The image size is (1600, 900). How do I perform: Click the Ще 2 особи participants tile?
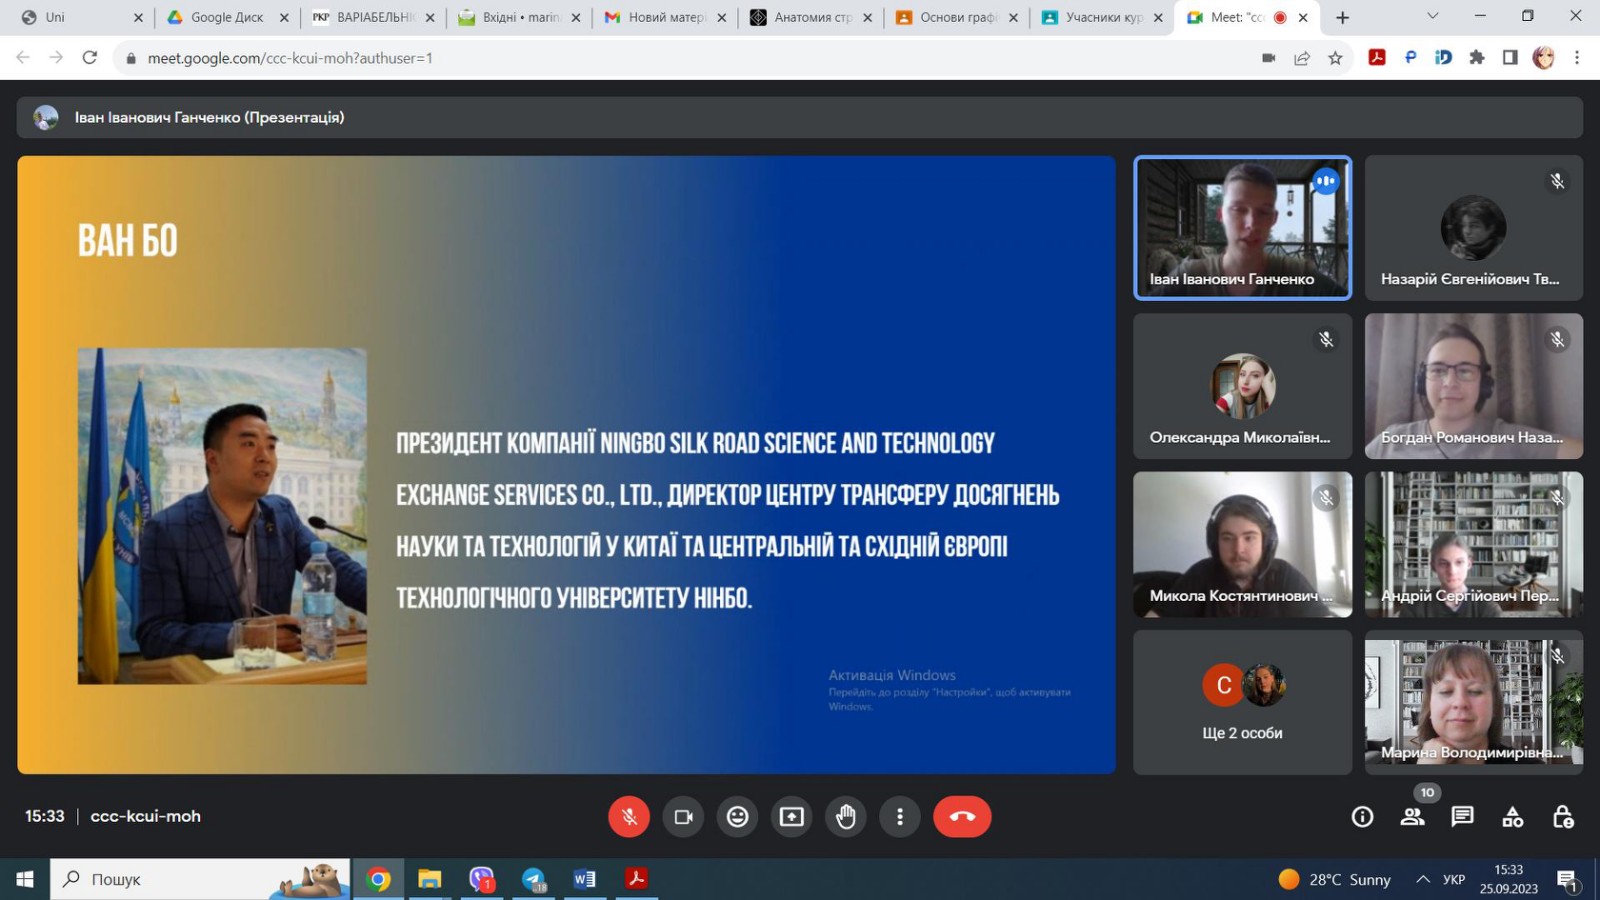[1242, 702]
